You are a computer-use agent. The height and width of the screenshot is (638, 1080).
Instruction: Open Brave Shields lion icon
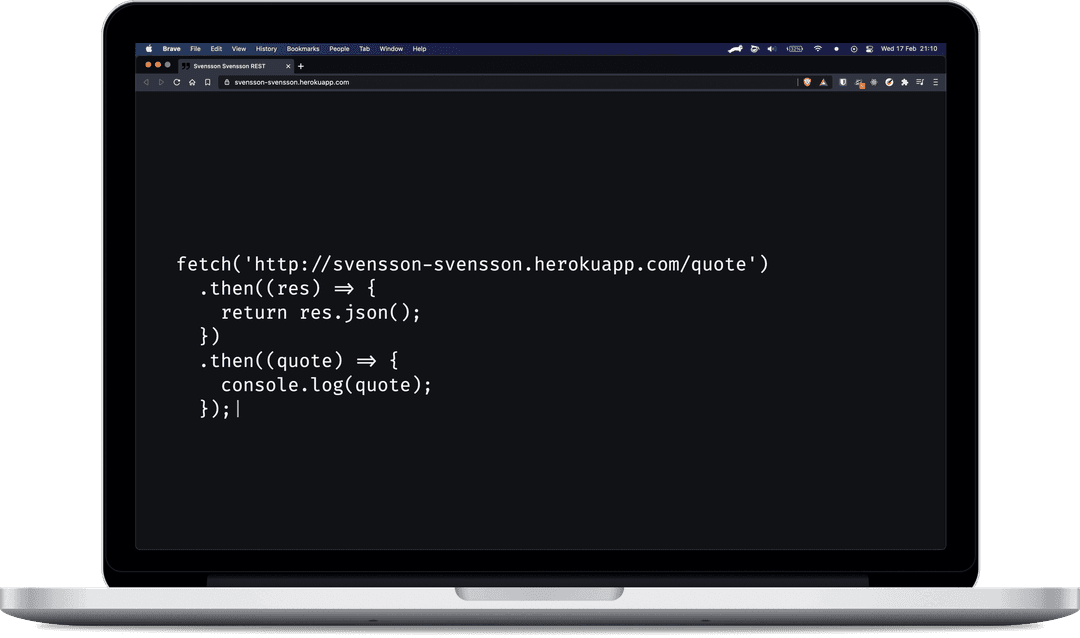[807, 82]
